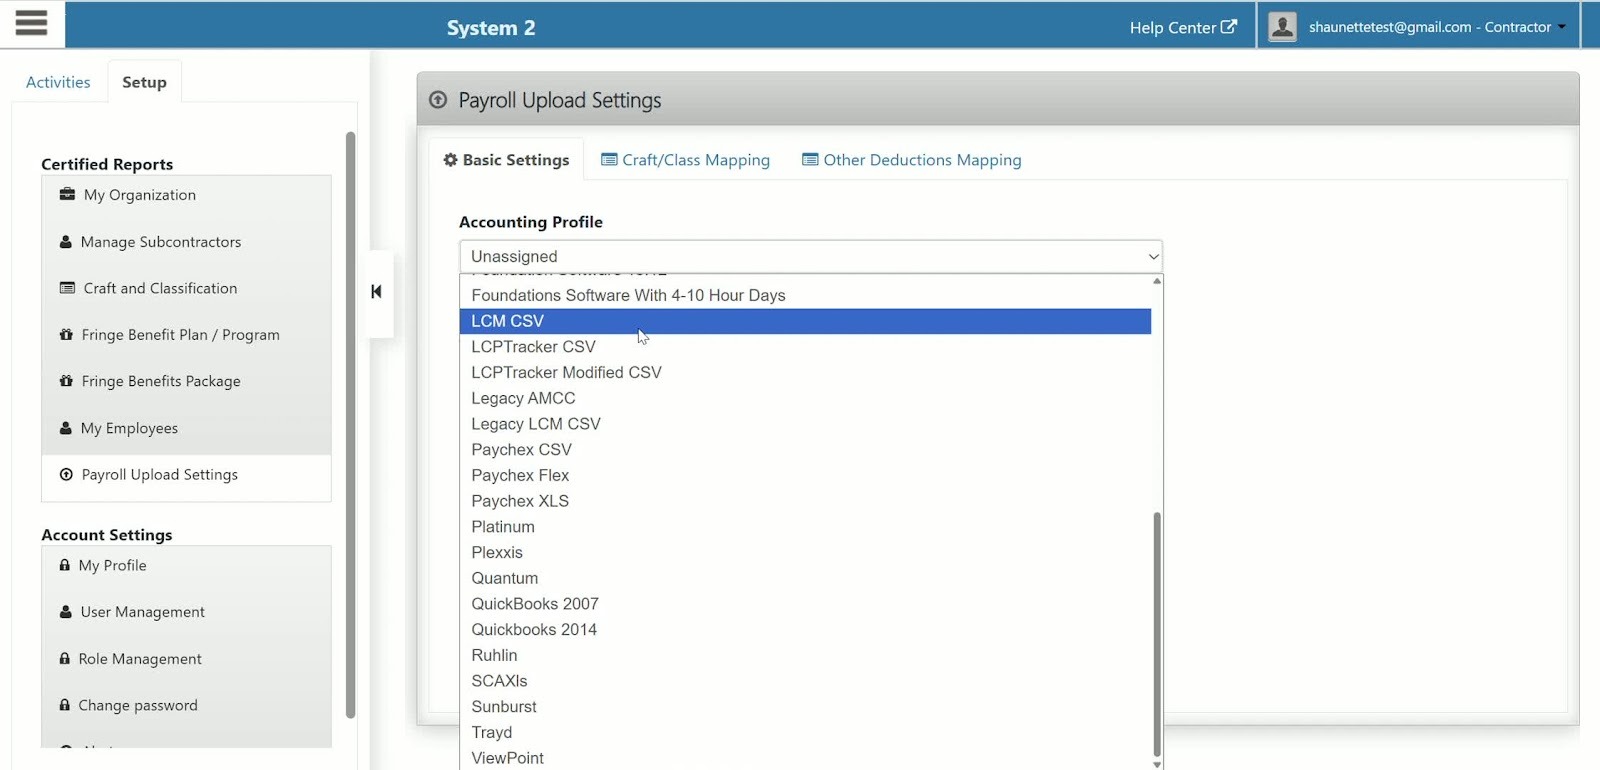Screen dimensions: 1600x770
Task: Choose the QuickBooks 2007 option
Action: point(805,604)
